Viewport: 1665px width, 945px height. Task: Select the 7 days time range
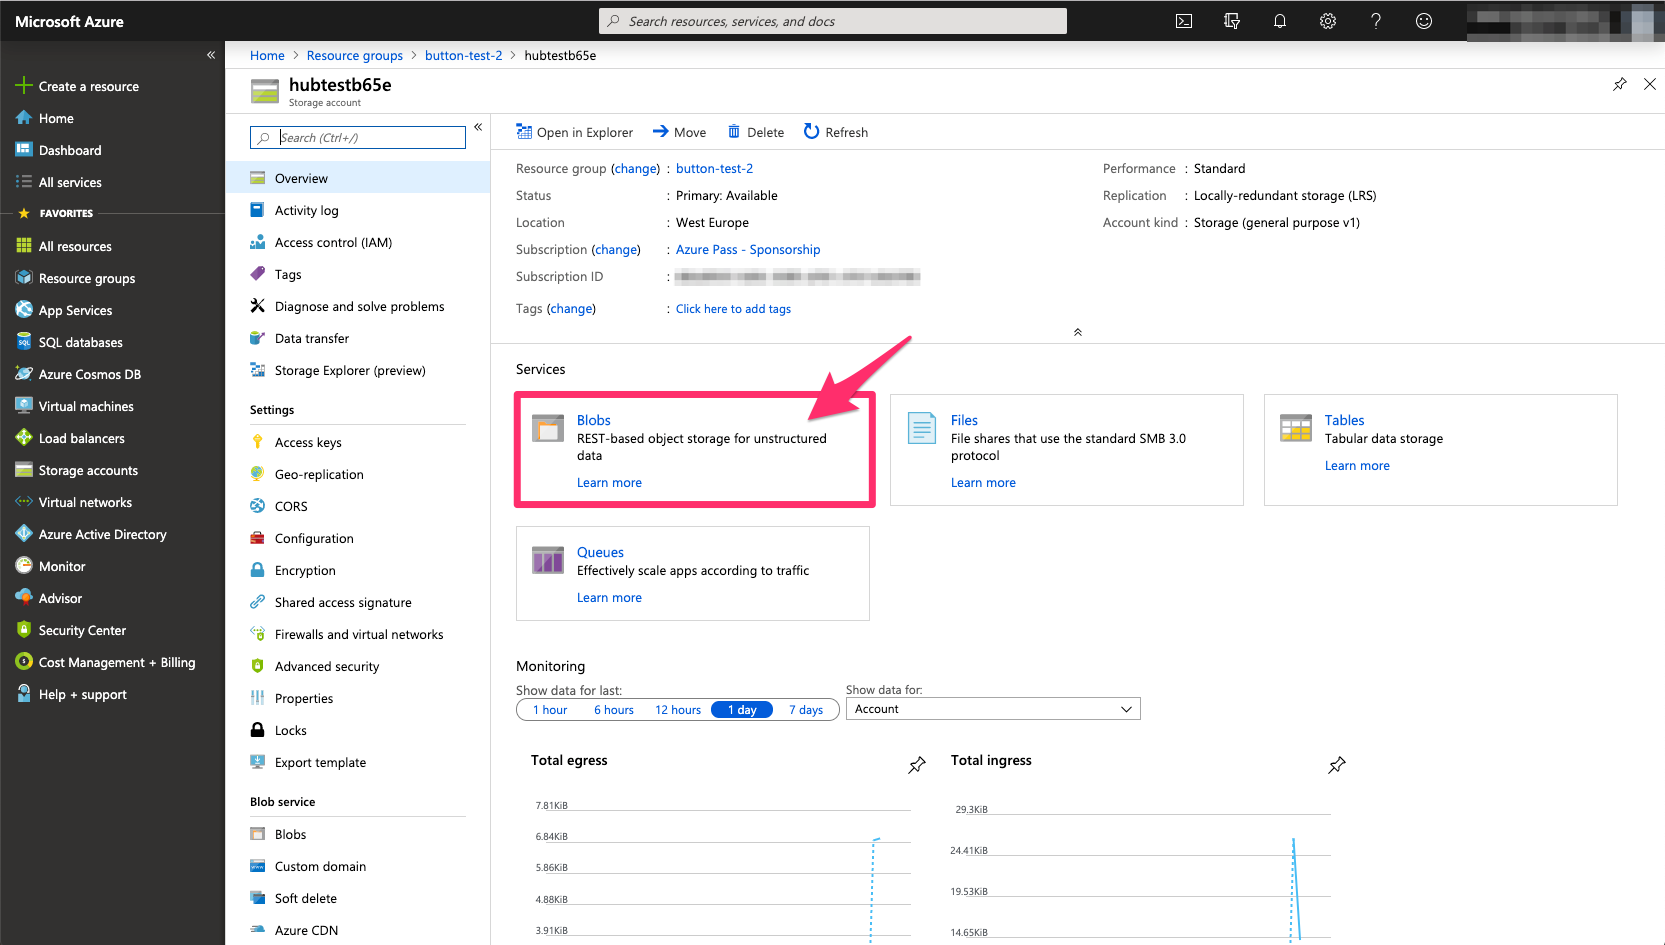coord(806,710)
